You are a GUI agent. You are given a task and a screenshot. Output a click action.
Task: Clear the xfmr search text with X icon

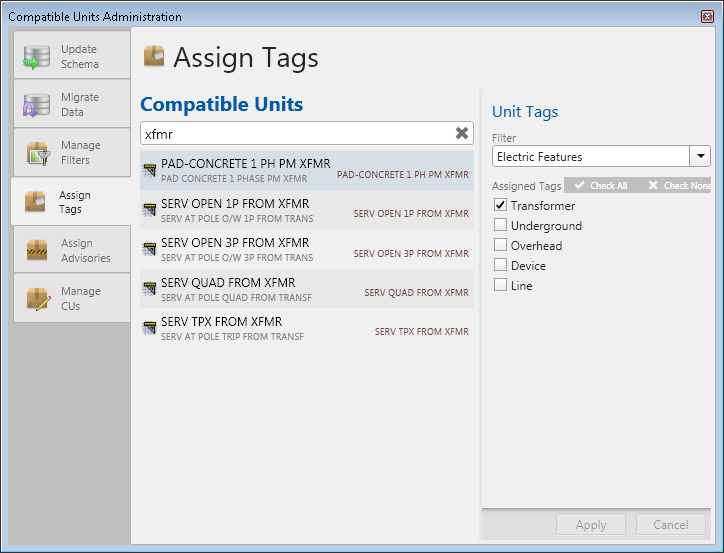point(462,133)
